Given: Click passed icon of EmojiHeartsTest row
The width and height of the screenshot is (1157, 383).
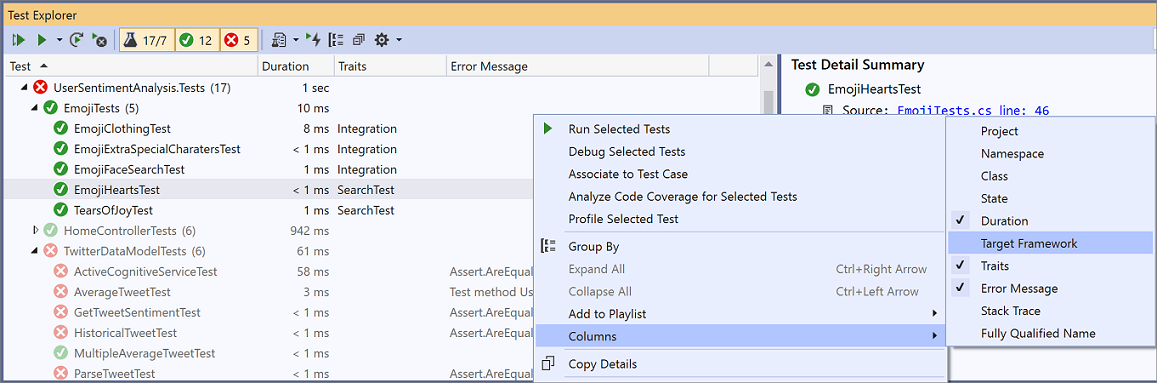Looking at the screenshot, I should (61, 190).
